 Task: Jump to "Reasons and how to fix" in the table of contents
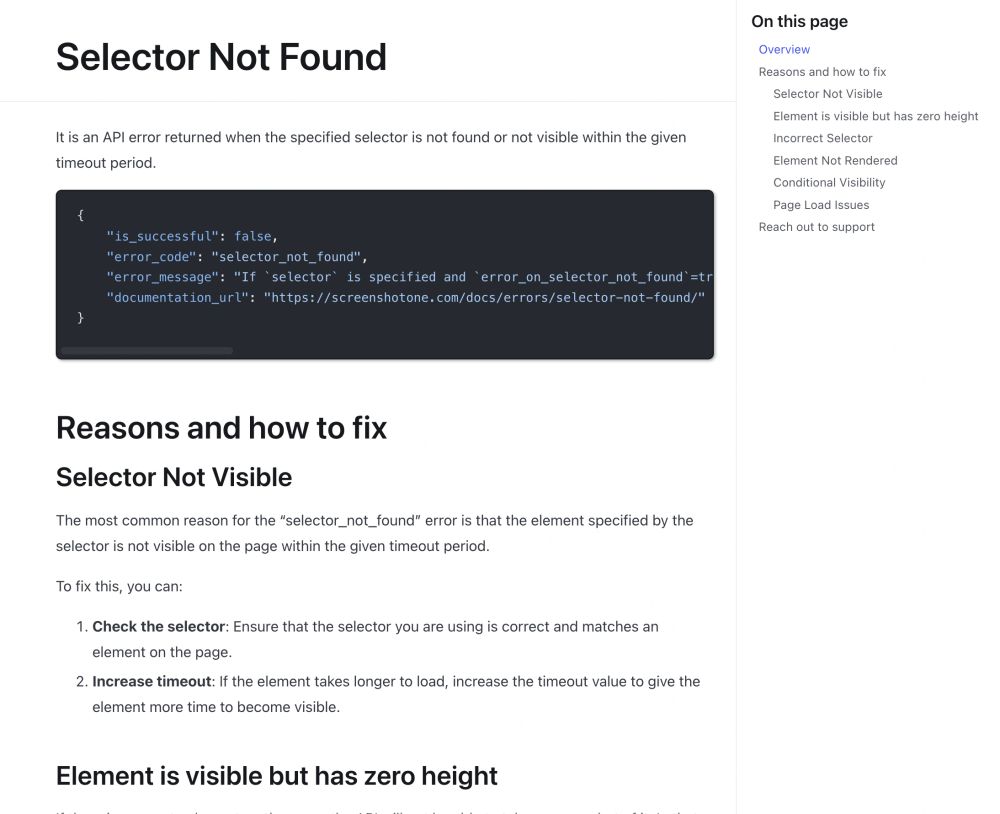[822, 72]
